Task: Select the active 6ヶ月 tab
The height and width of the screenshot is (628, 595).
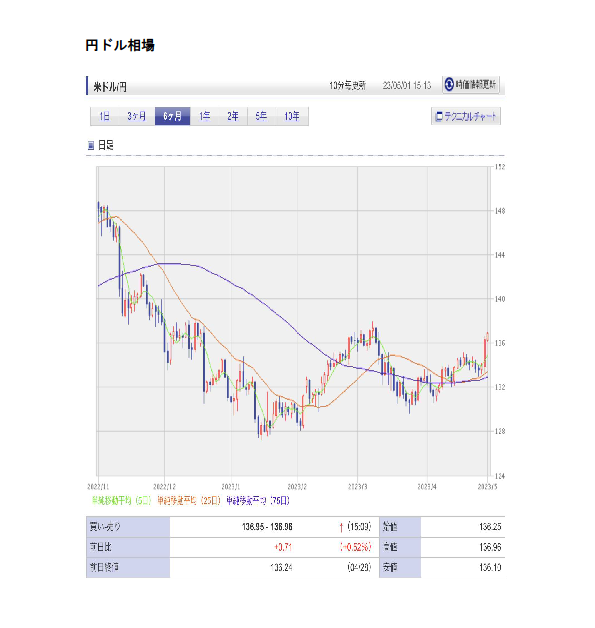Action: 173,116
